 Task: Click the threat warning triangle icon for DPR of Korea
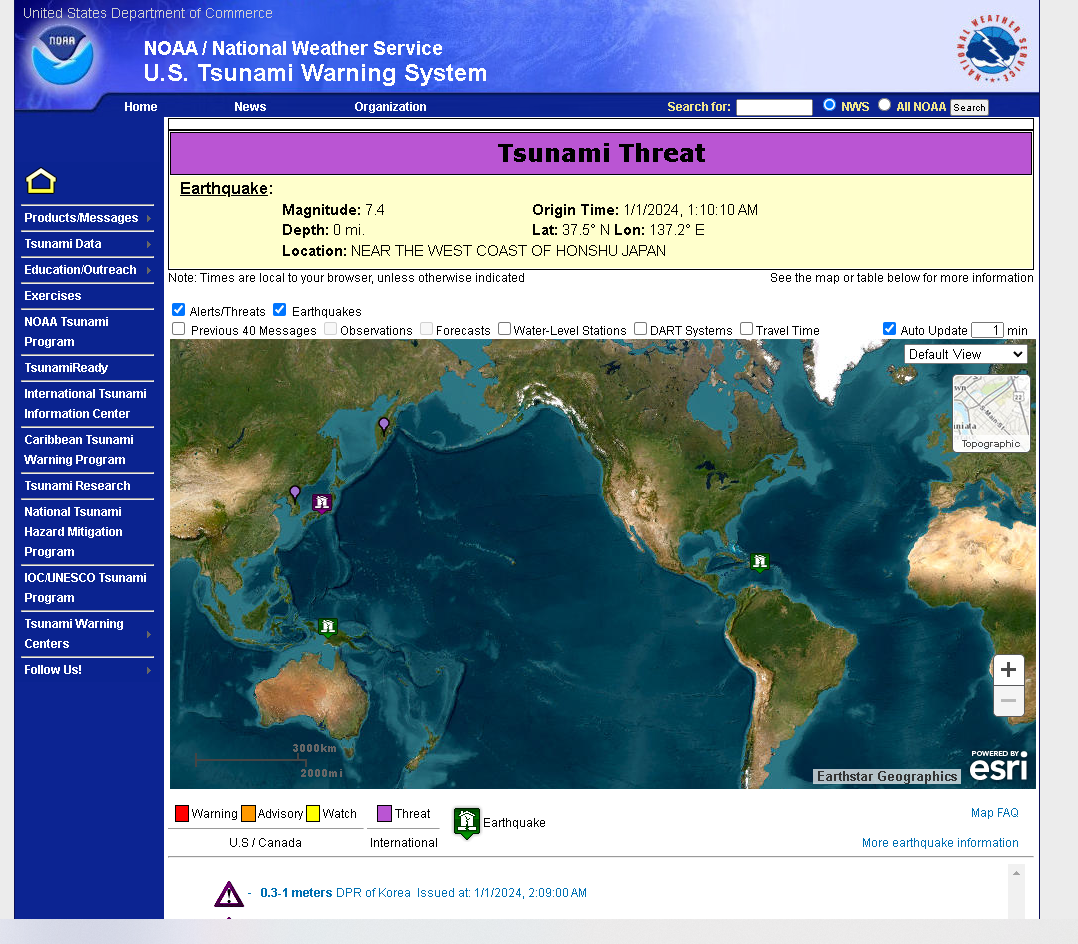click(x=228, y=894)
